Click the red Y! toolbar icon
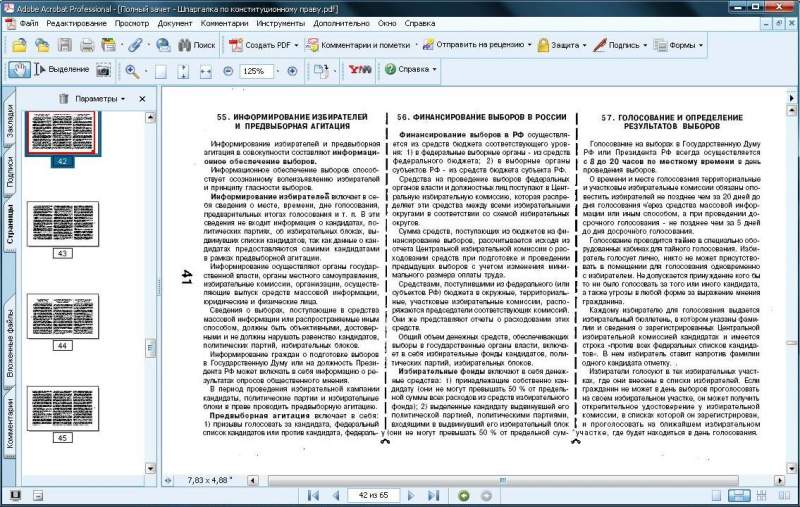800x507 pixels. click(x=360, y=70)
